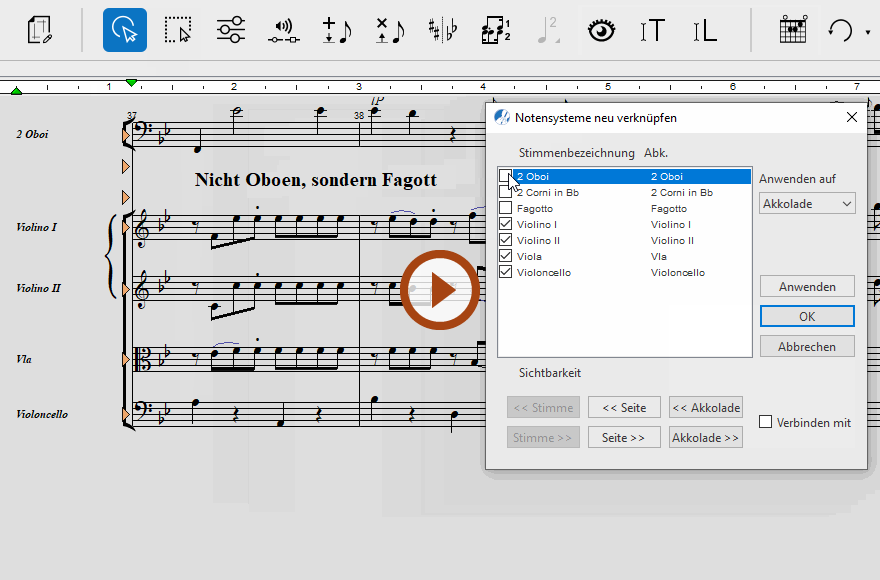880x580 pixels.
Task: Choose the accidentals sharp-flat tool
Action: pos(441,30)
